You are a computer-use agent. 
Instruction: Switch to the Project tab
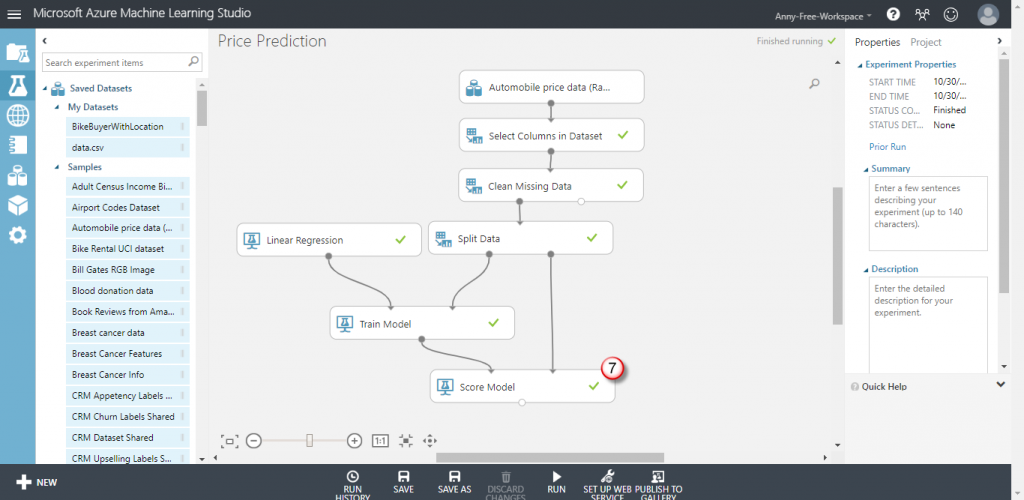926,42
